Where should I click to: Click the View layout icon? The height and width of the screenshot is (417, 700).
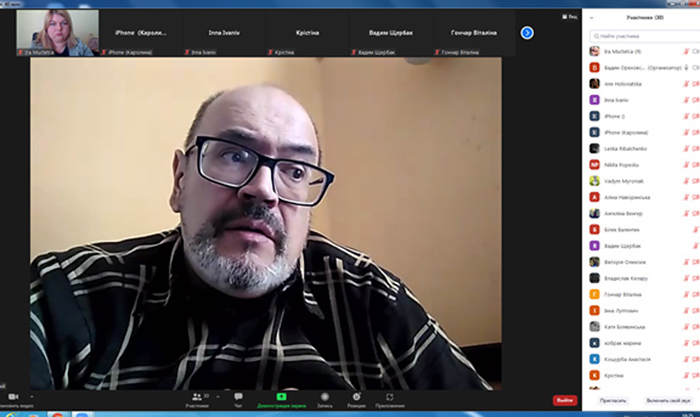tap(569, 17)
